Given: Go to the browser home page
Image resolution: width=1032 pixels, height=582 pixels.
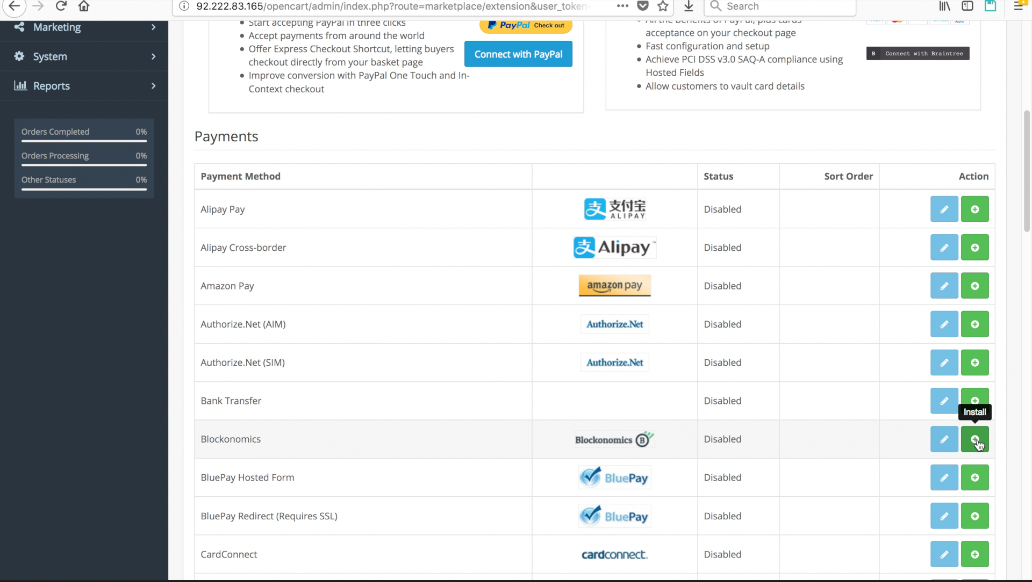Looking at the screenshot, I should tap(84, 6).
